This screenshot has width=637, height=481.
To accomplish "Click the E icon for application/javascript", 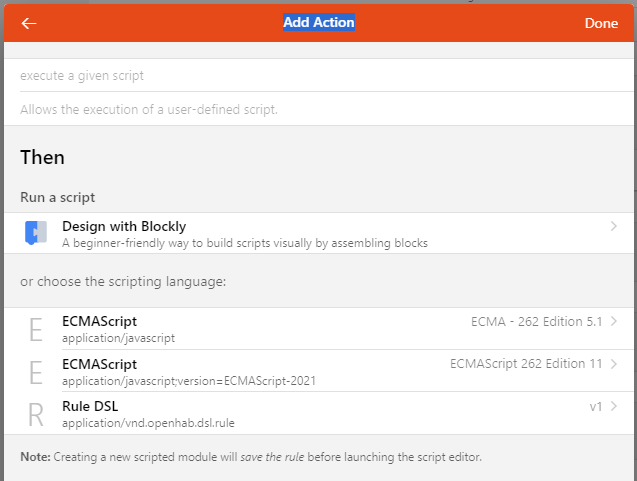I will (36, 329).
